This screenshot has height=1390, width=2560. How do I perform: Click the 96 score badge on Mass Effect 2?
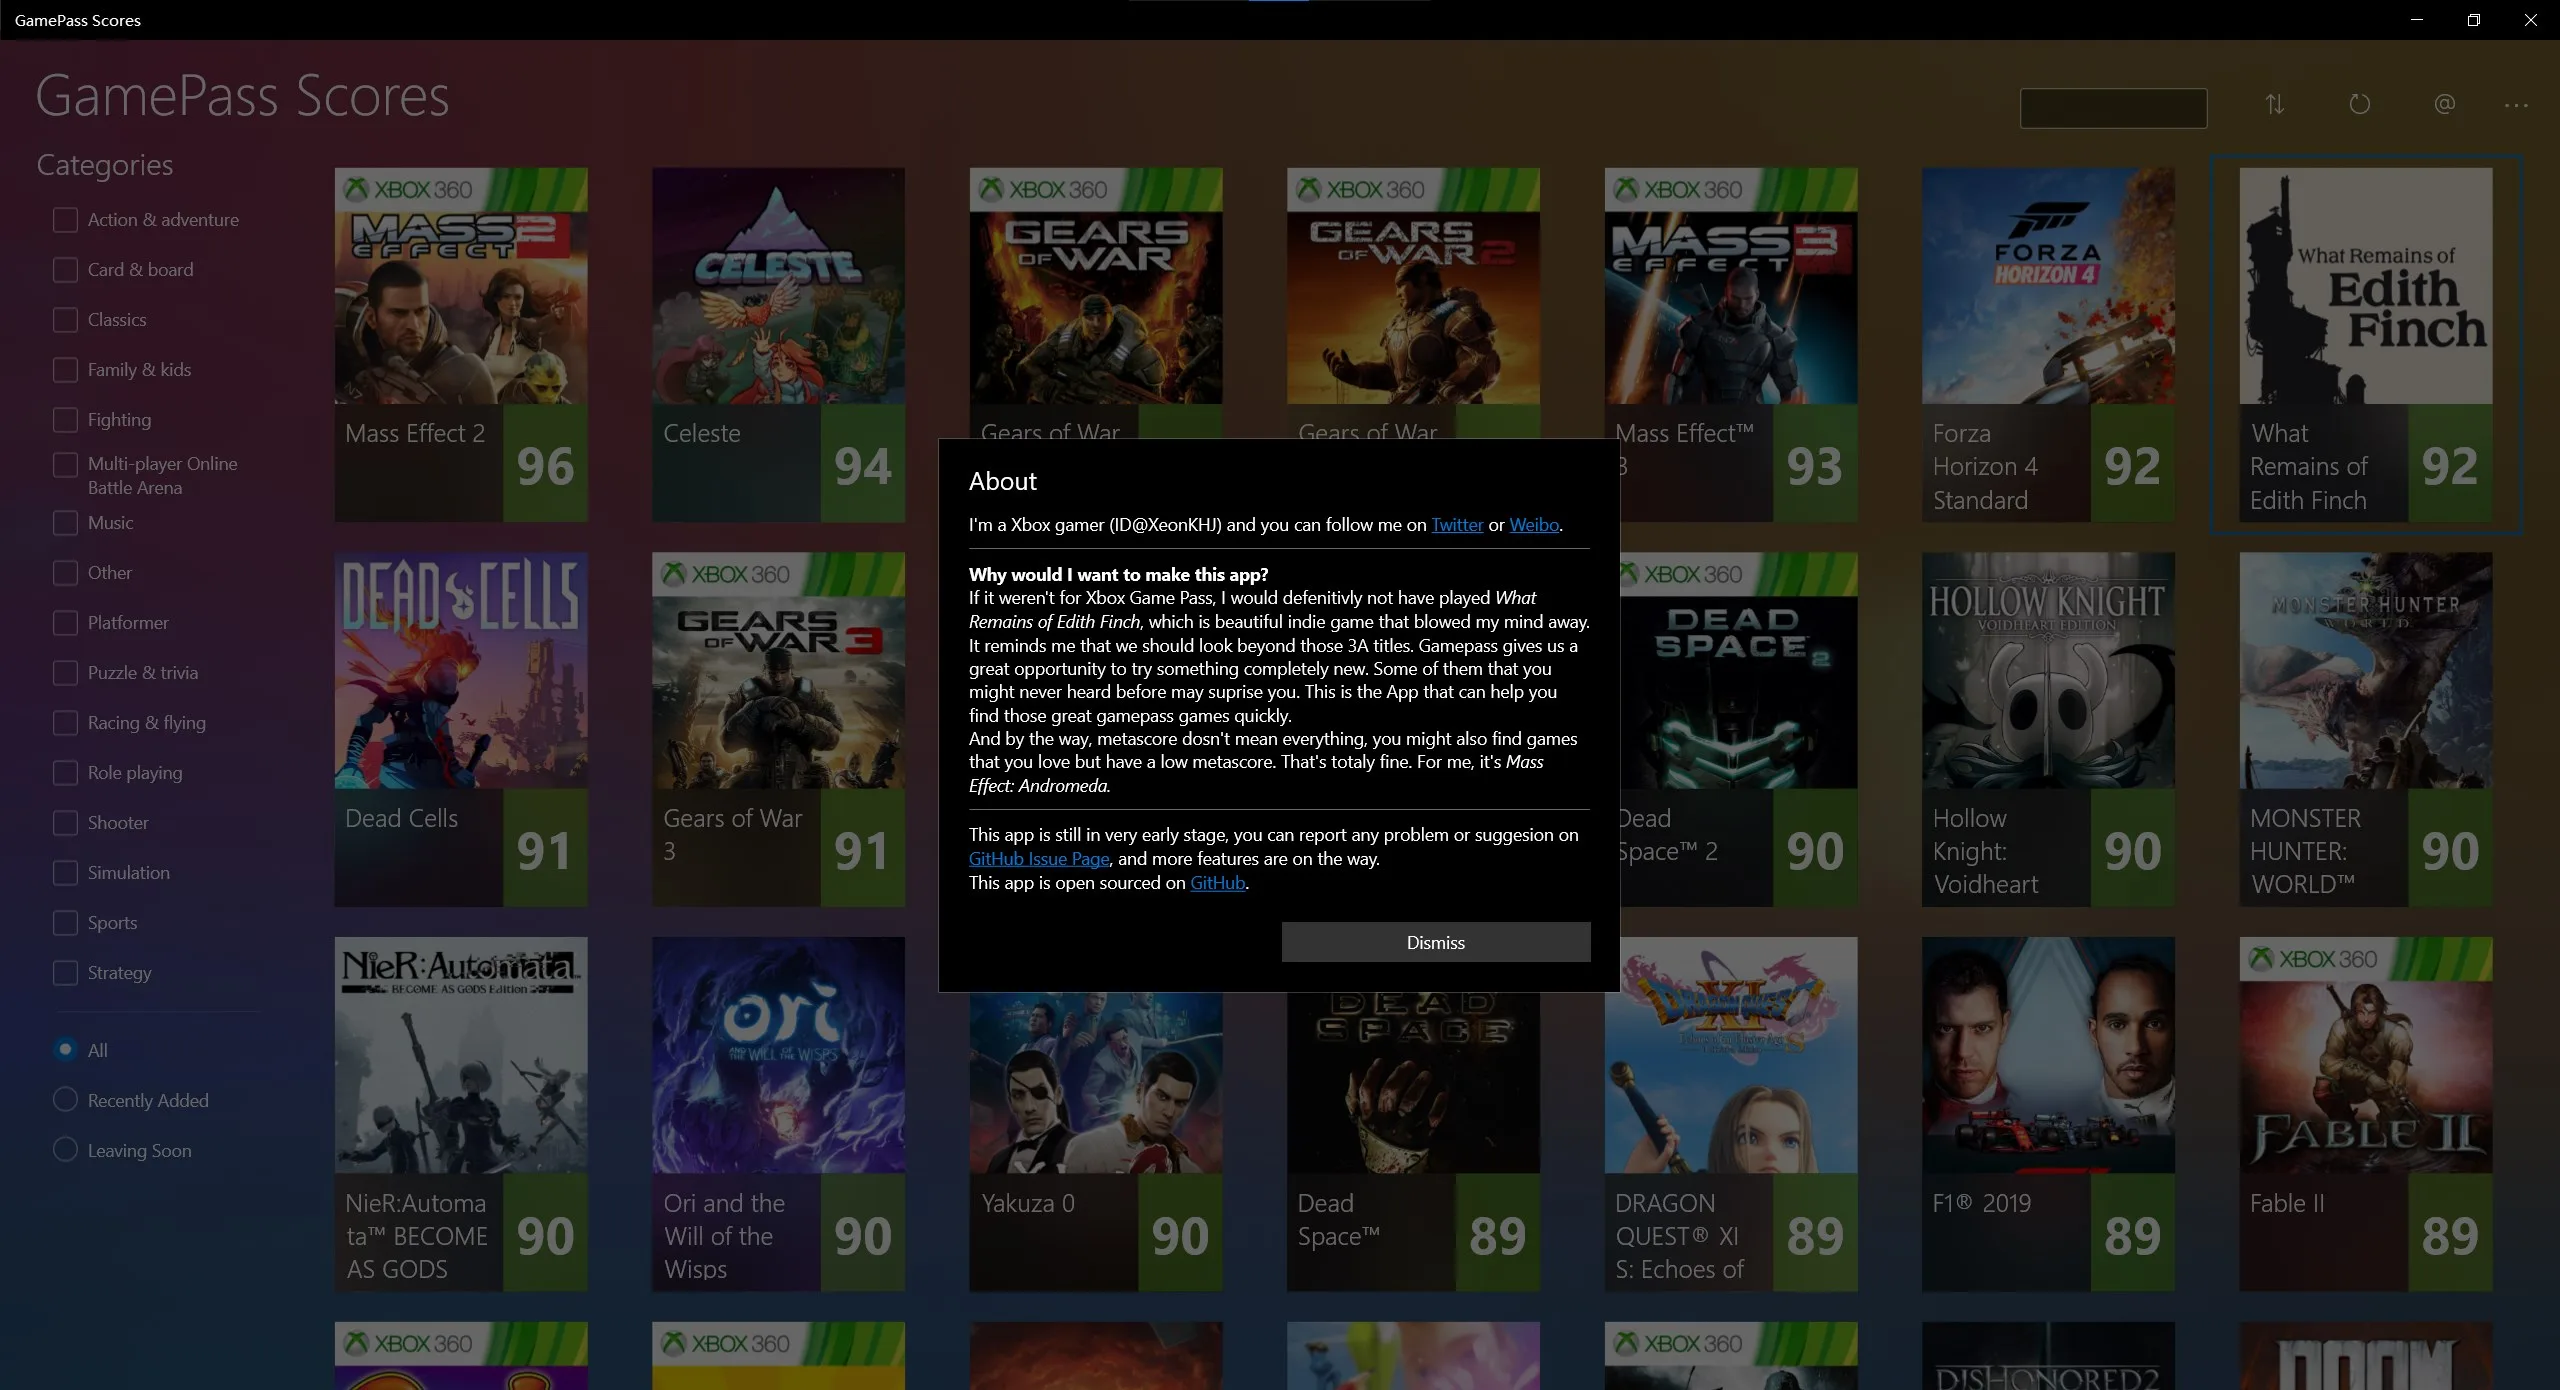(545, 463)
